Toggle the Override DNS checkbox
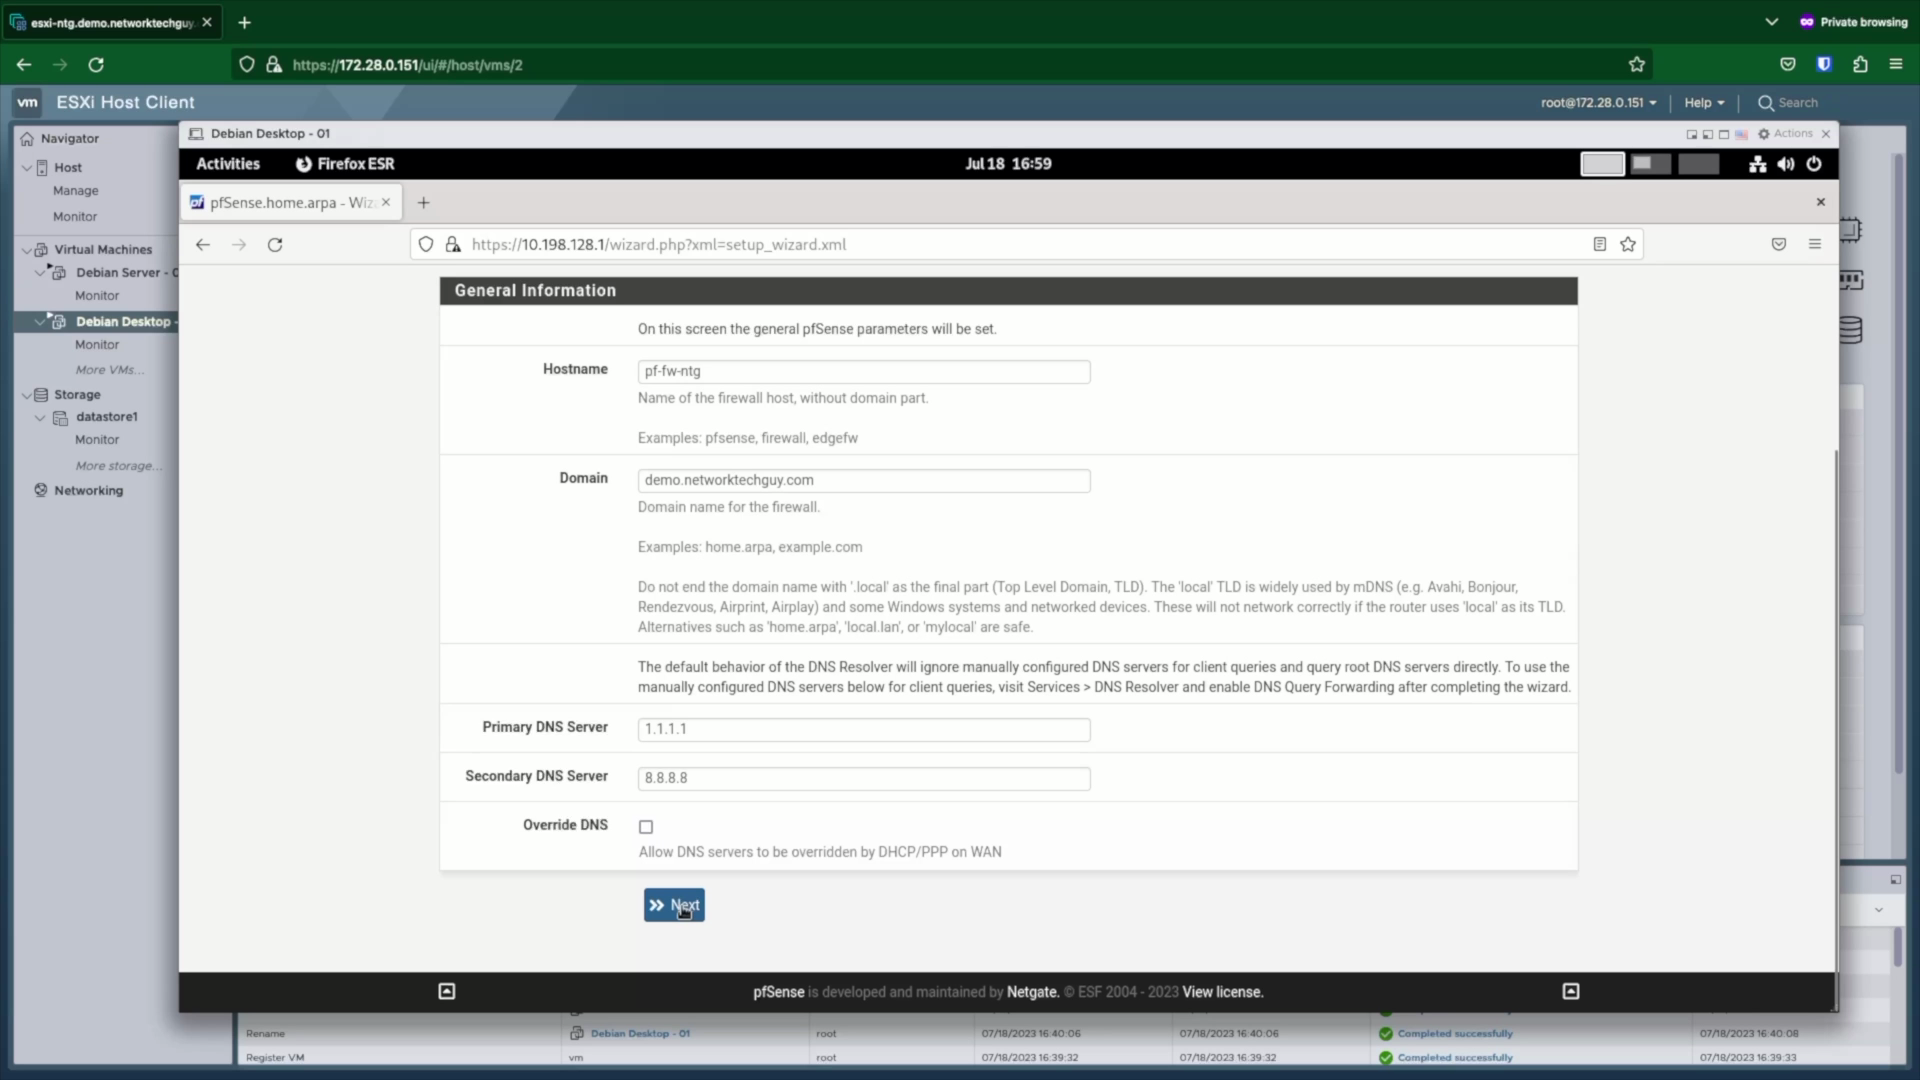The height and width of the screenshot is (1080, 1920). (646, 827)
